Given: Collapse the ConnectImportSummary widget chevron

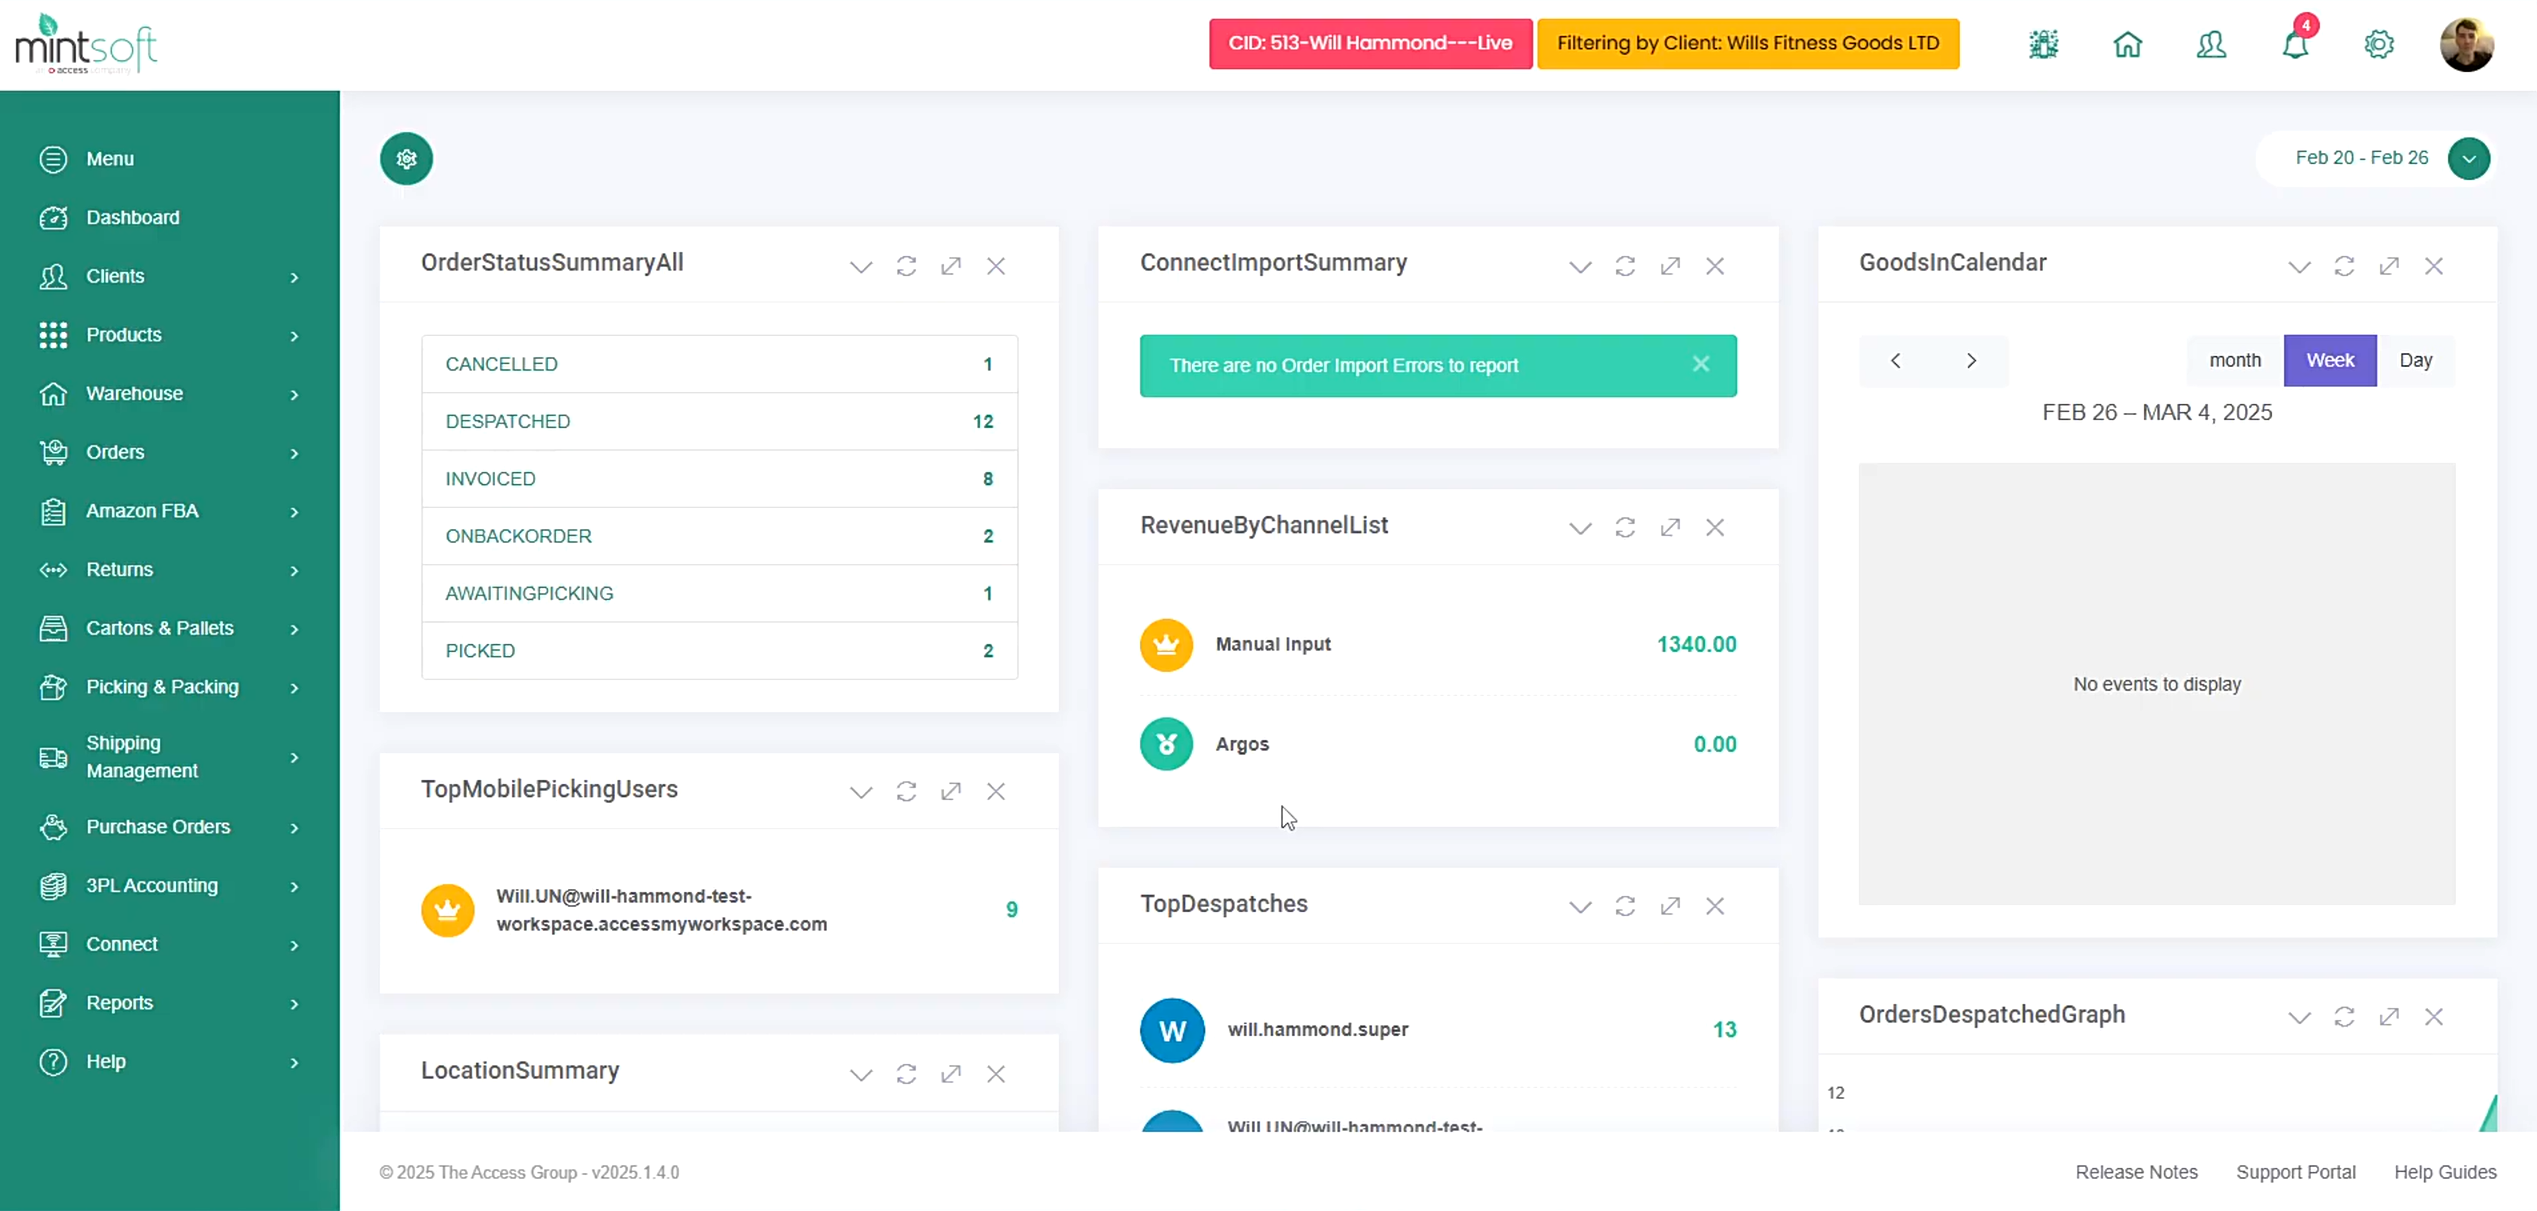Looking at the screenshot, I should pyautogui.click(x=1580, y=266).
